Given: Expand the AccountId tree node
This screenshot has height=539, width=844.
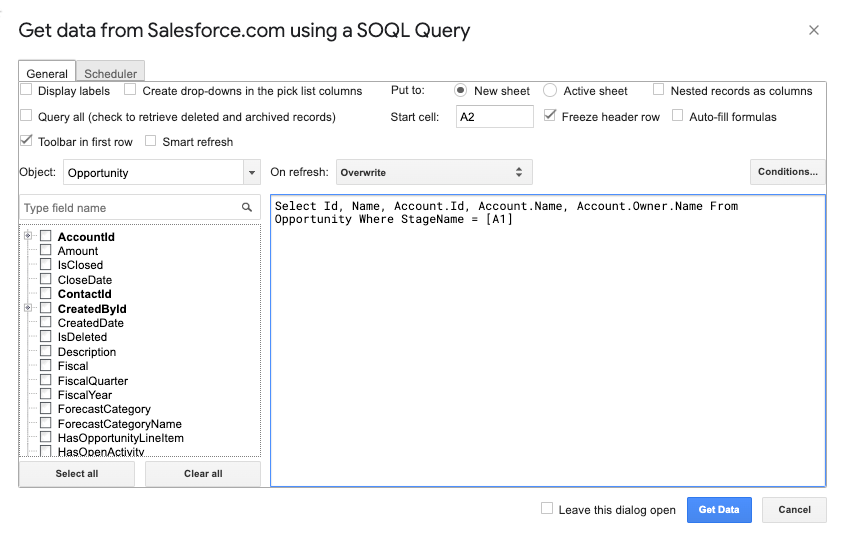Looking at the screenshot, I should point(28,236).
